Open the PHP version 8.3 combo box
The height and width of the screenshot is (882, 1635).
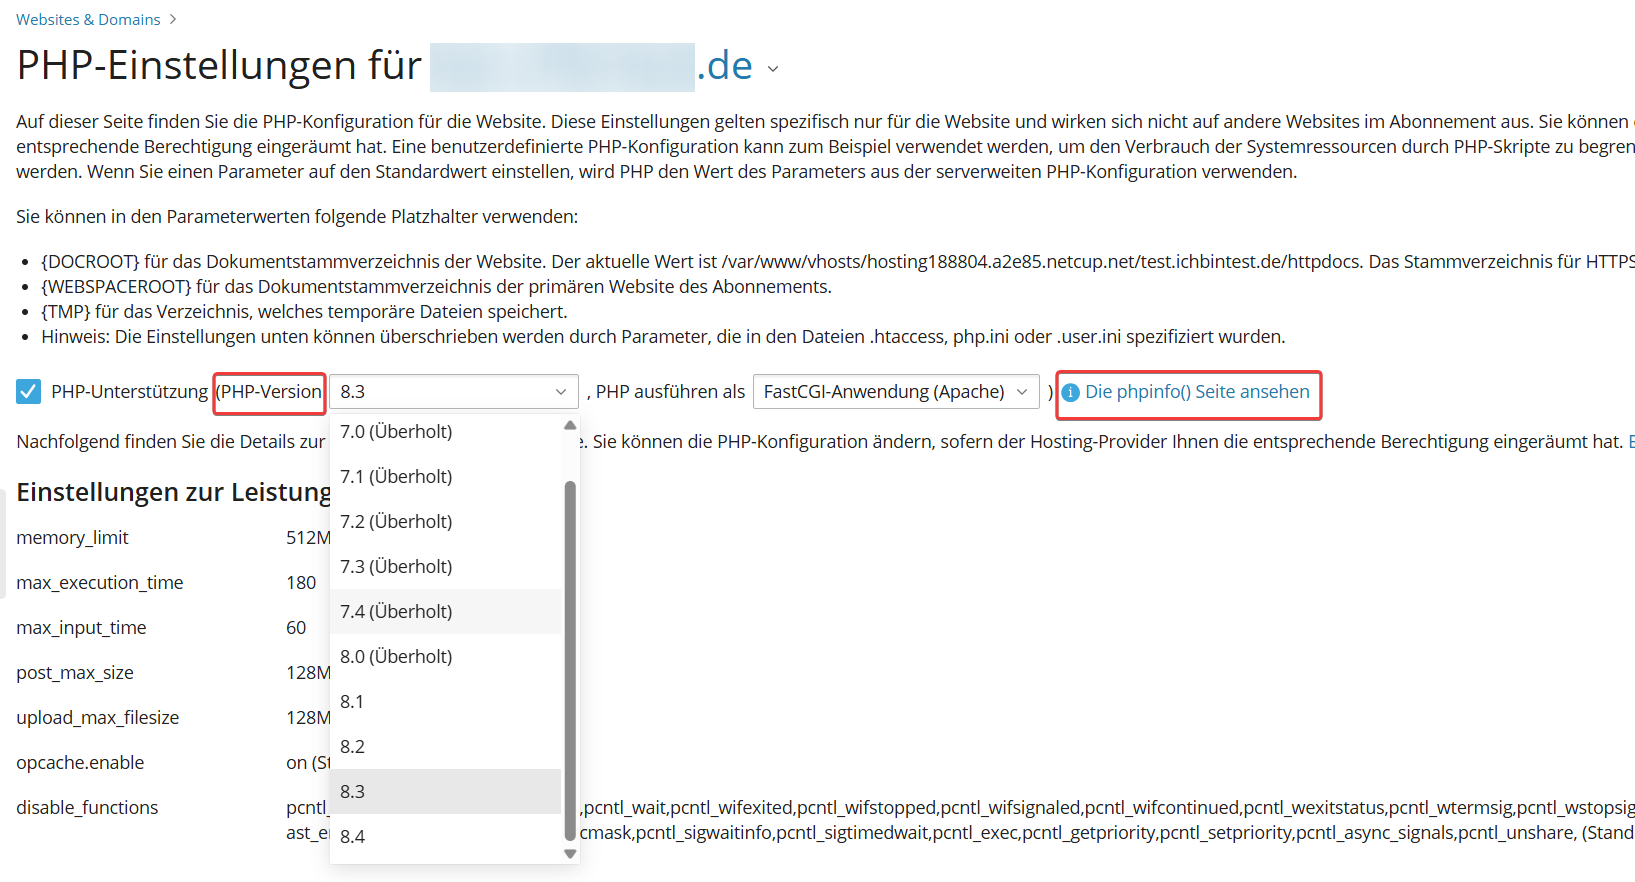pyautogui.click(x=454, y=391)
